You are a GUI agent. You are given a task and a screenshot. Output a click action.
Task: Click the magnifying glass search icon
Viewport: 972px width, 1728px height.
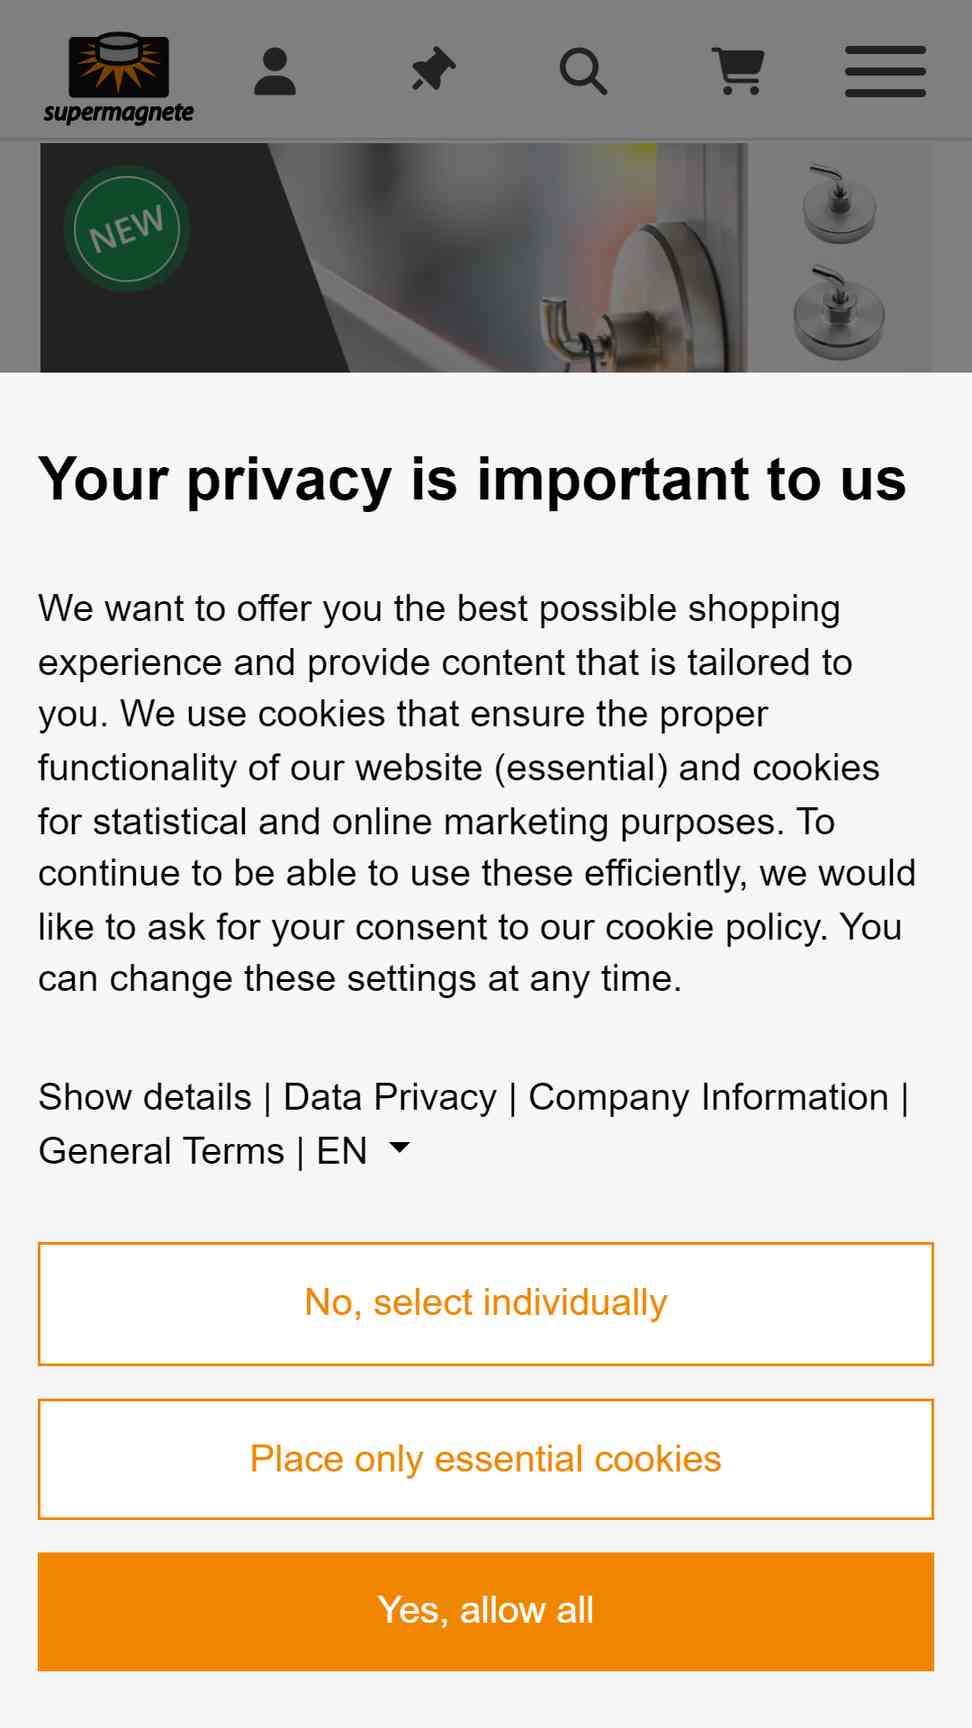pyautogui.click(x=583, y=72)
